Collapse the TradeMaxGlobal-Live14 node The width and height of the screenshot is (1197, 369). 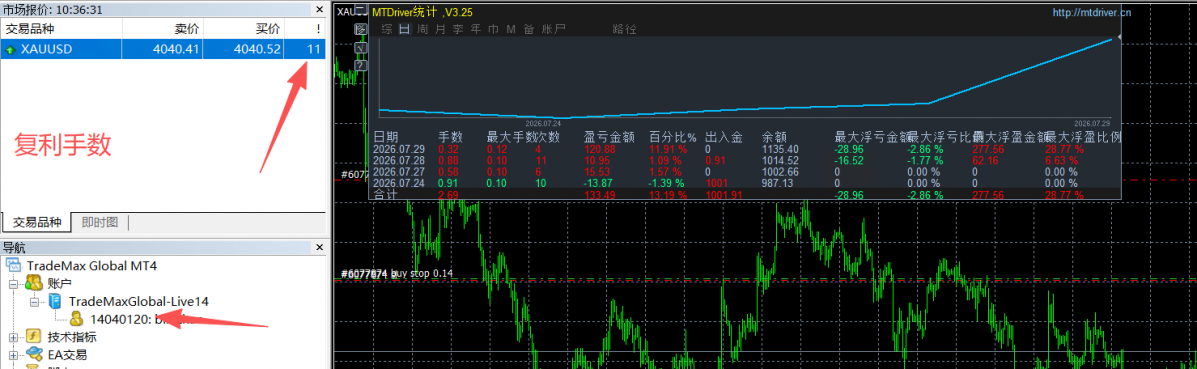point(34,302)
